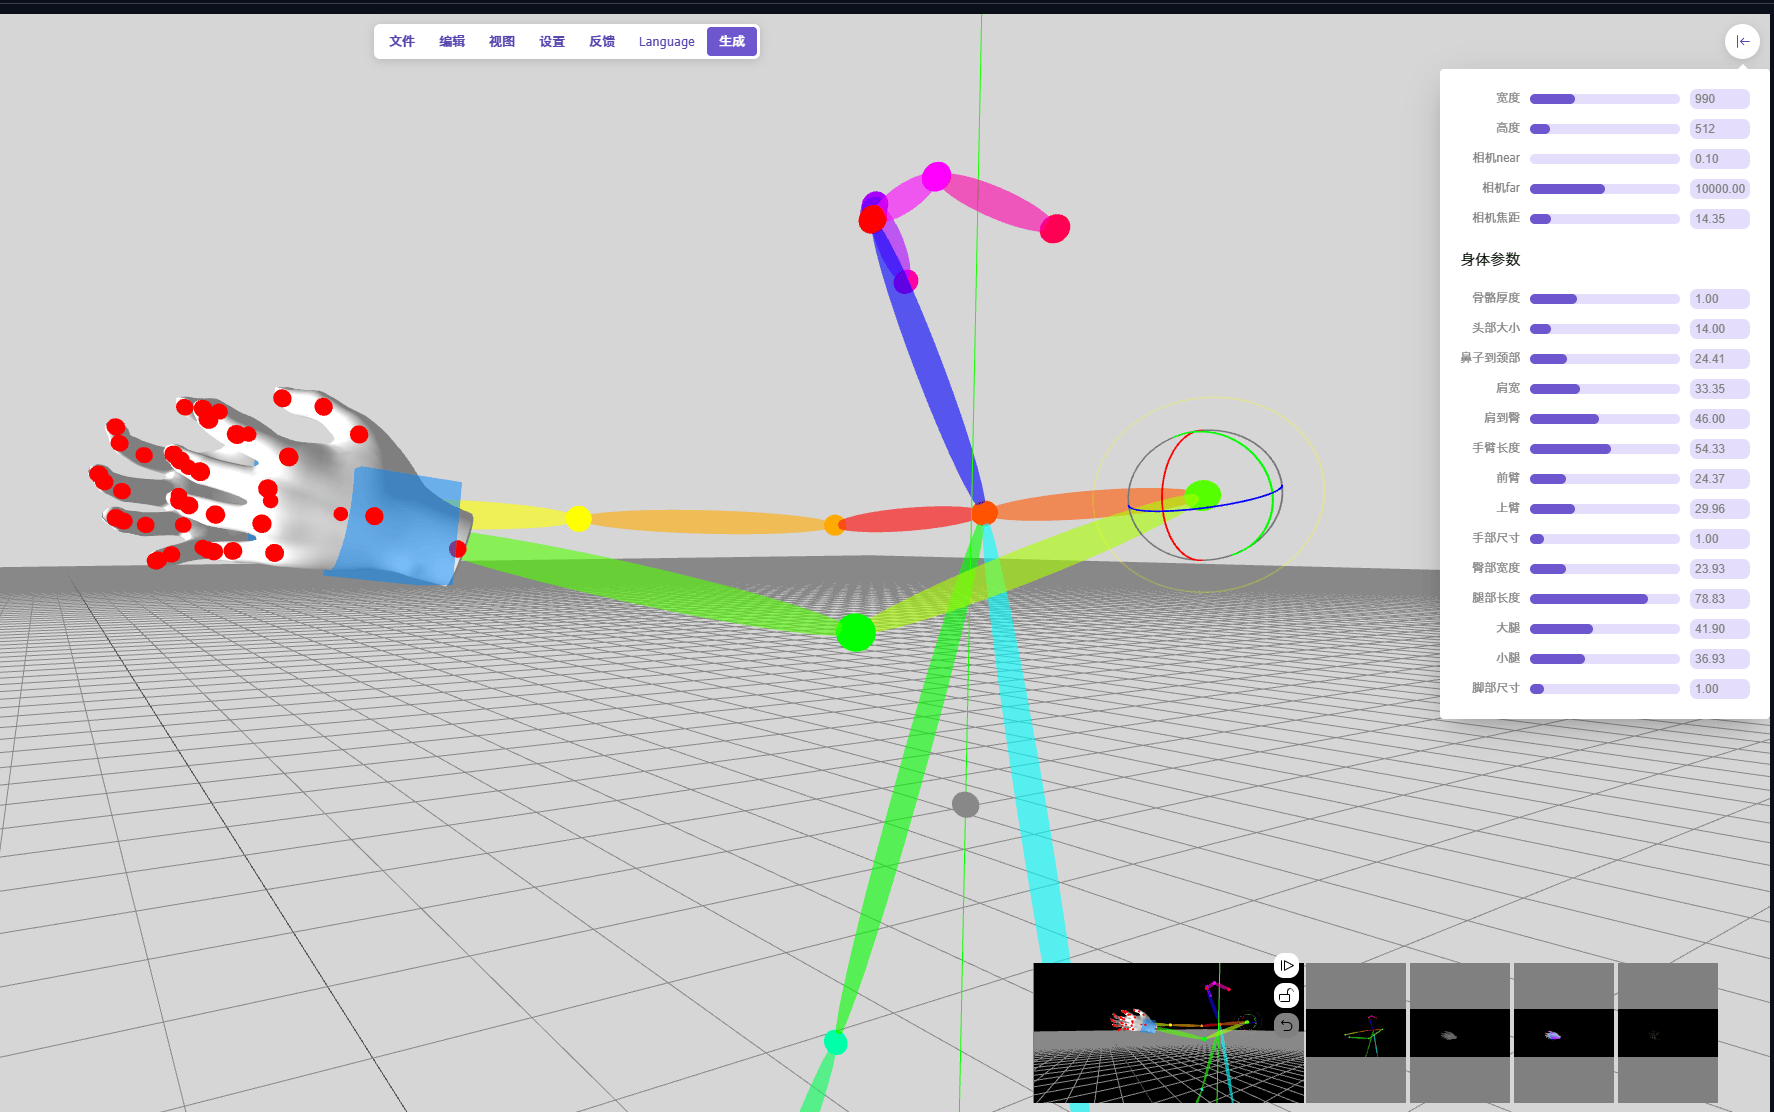Click the restore camera undo icon
The width and height of the screenshot is (1774, 1112).
click(1287, 1025)
